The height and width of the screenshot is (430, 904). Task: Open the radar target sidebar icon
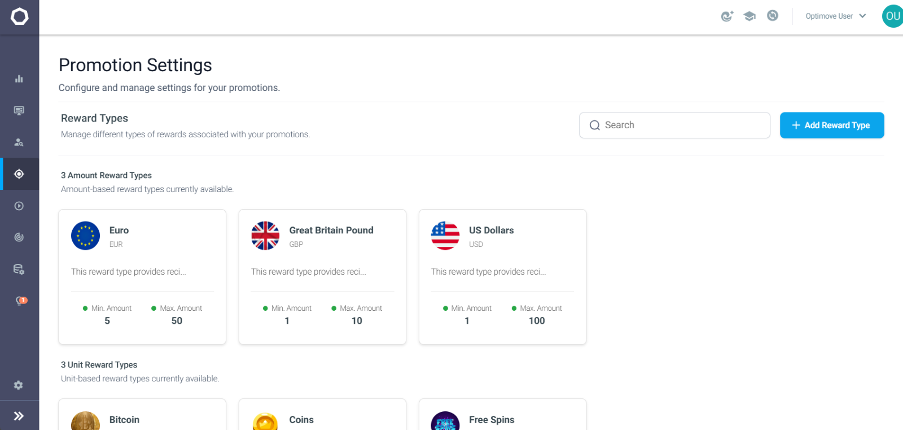(19, 237)
